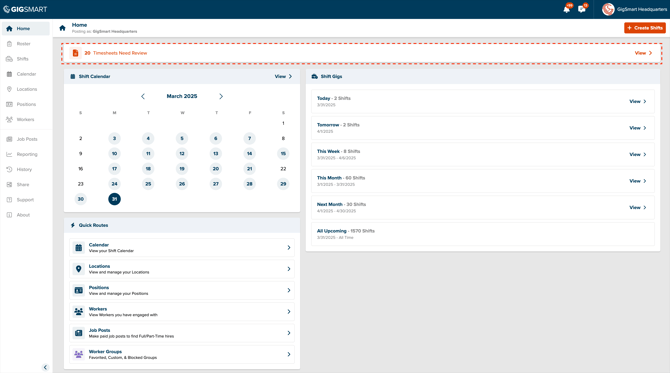Go to next month in Shift Calendar
The image size is (670, 373).
click(221, 97)
